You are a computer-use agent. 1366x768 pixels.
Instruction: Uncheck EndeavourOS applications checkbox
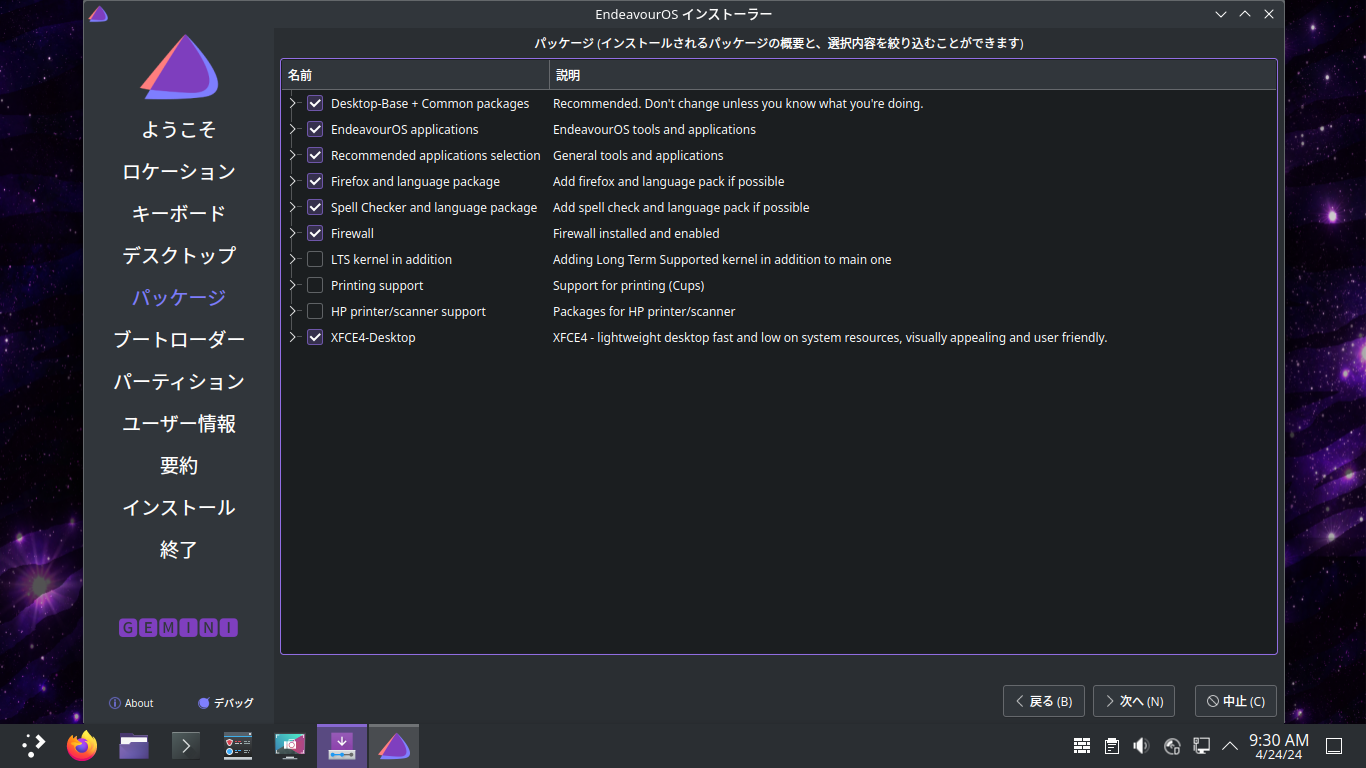click(315, 129)
